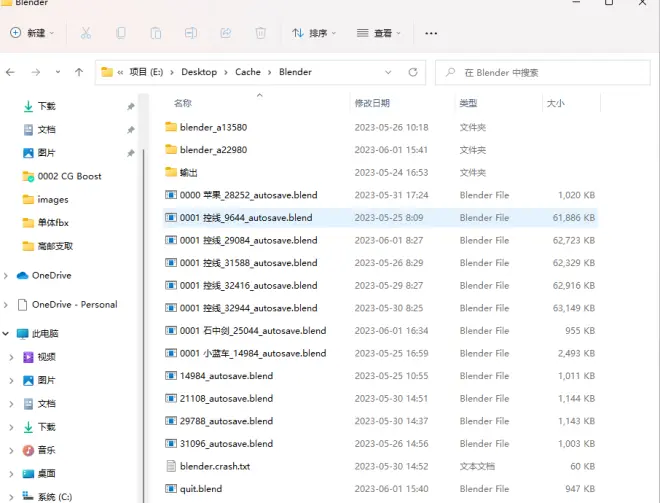Open 下载 in quick access

[47, 106]
